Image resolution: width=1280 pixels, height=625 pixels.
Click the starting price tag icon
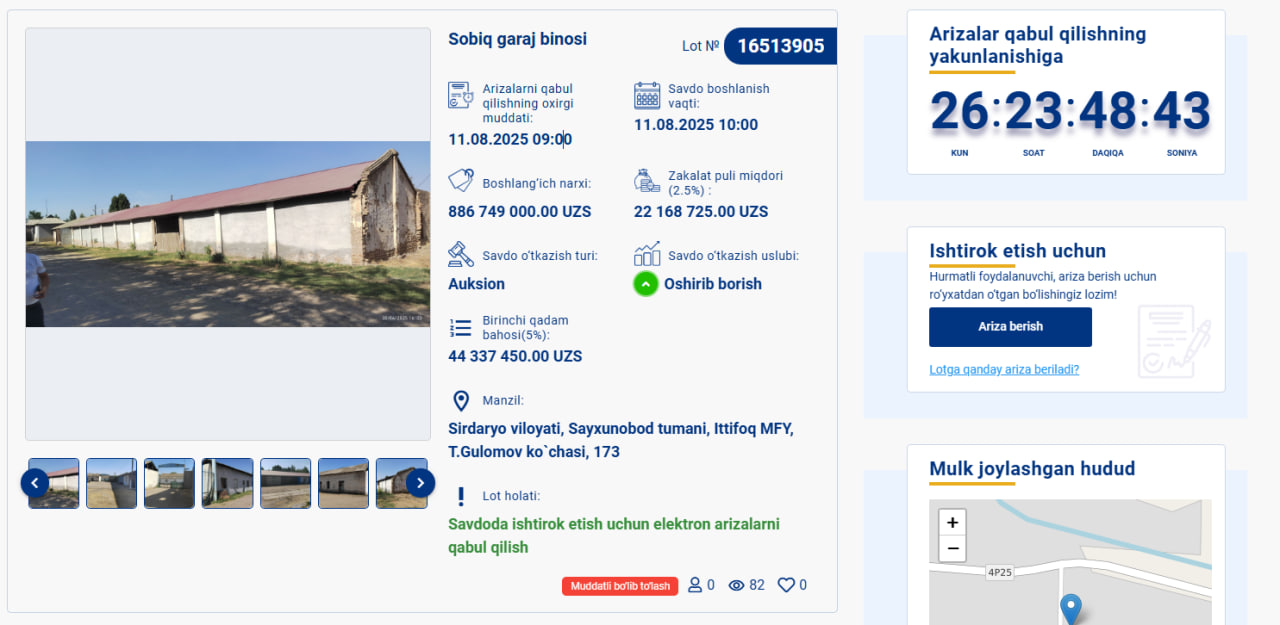tap(460, 181)
